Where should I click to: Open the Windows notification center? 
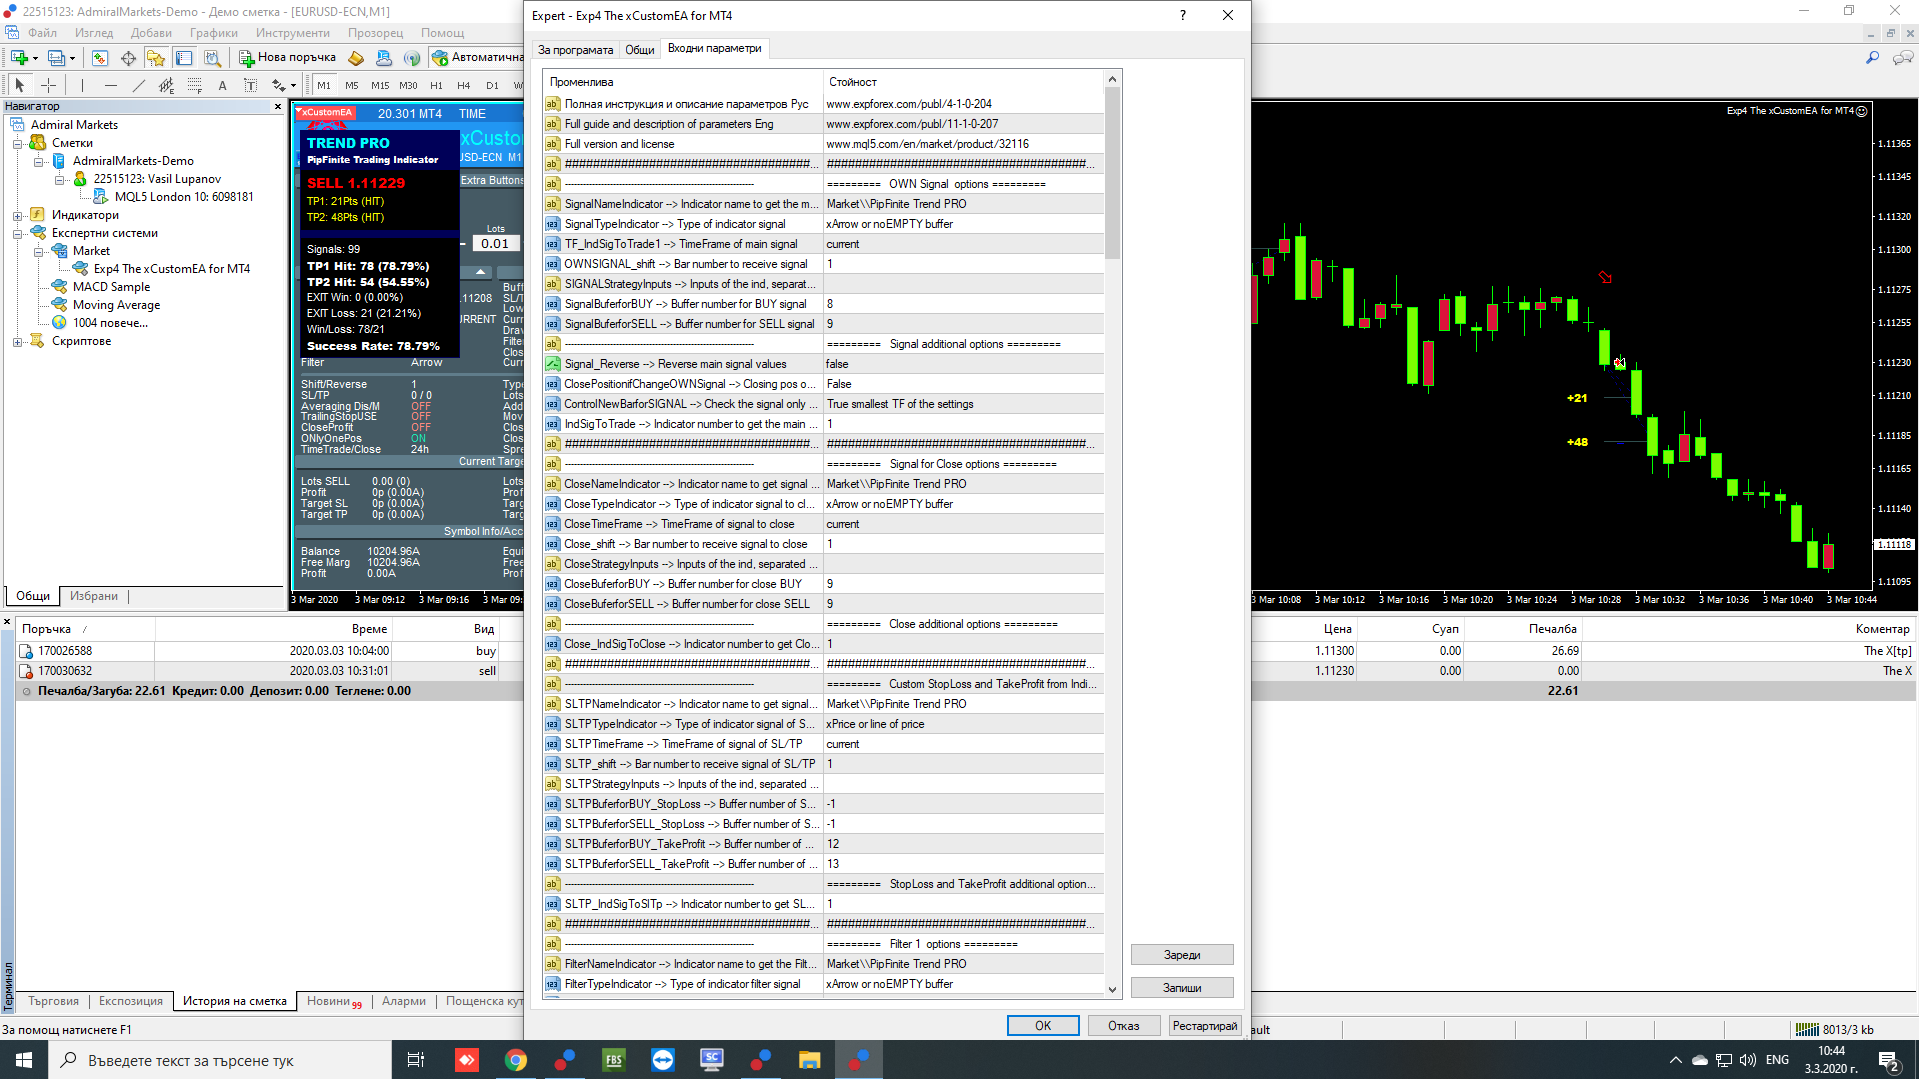coord(1889,1060)
